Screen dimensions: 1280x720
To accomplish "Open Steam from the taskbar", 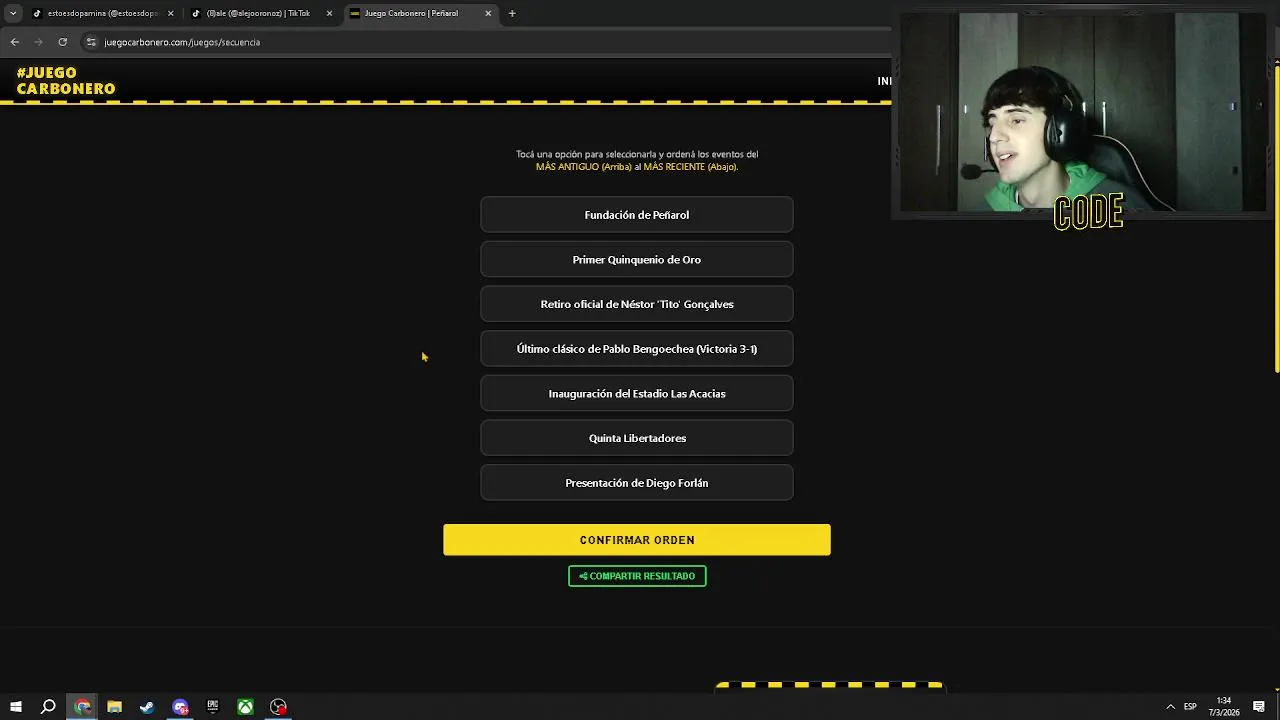I will [147, 707].
